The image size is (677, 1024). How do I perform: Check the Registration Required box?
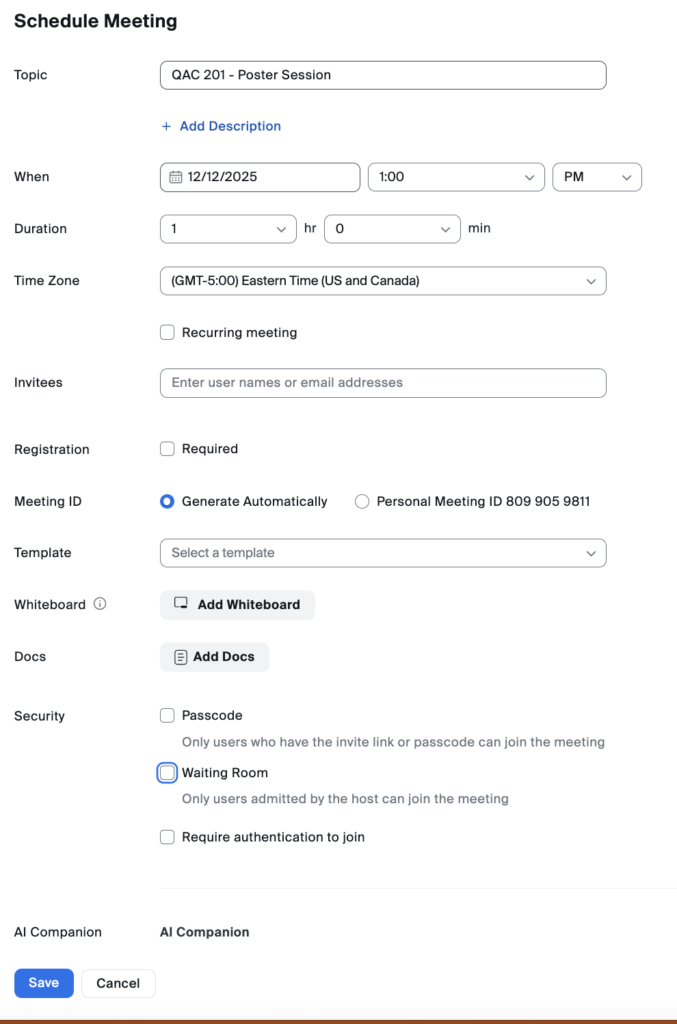click(x=167, y=449)
